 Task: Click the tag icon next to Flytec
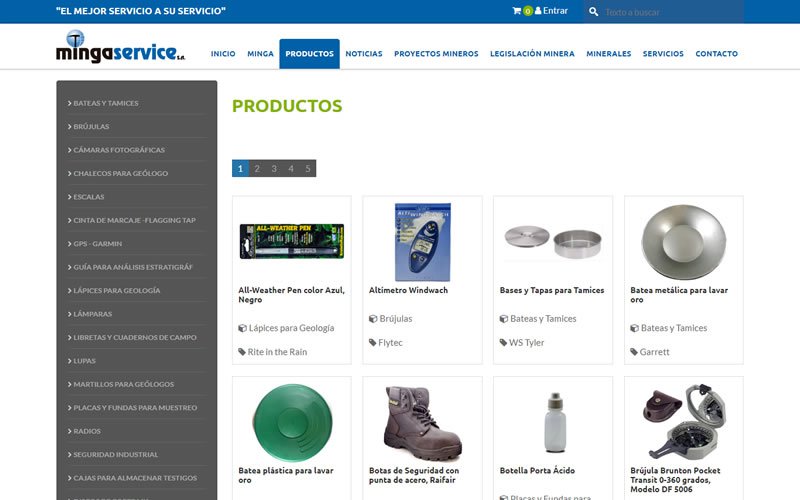tap(373, 343)
